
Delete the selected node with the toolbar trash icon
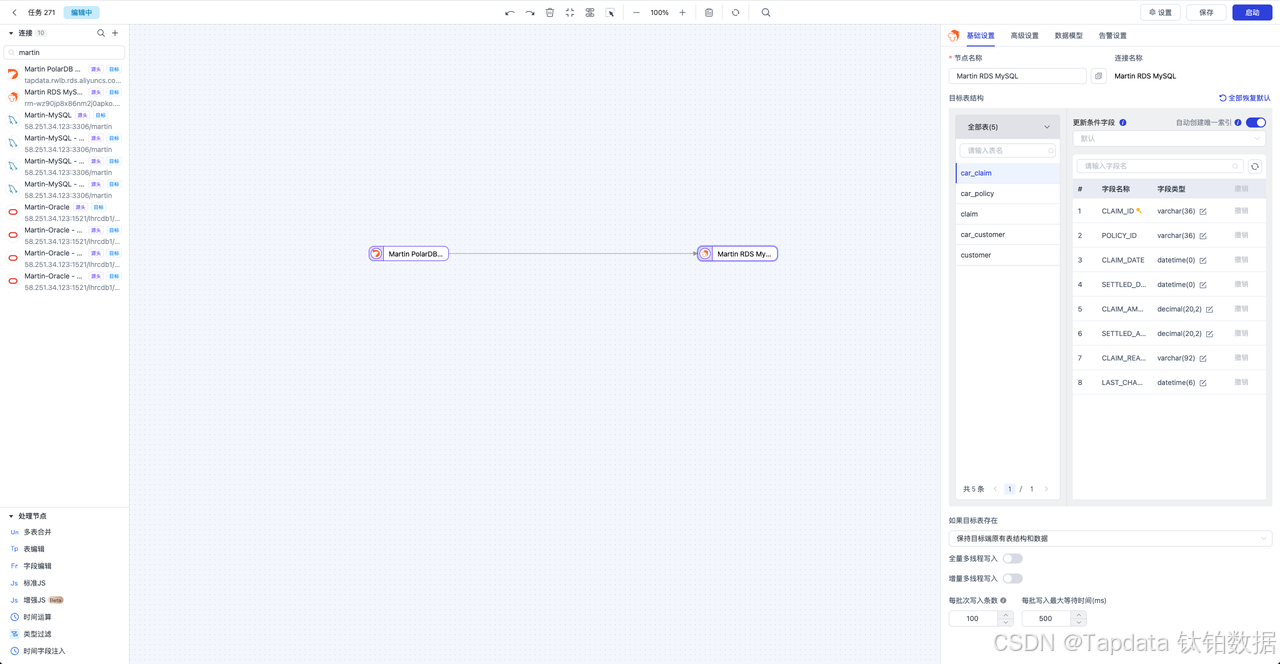(550, 13)
